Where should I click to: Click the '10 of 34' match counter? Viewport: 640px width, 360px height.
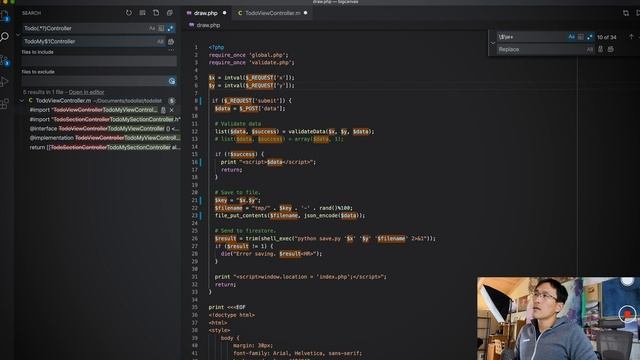tap(607, 37)
